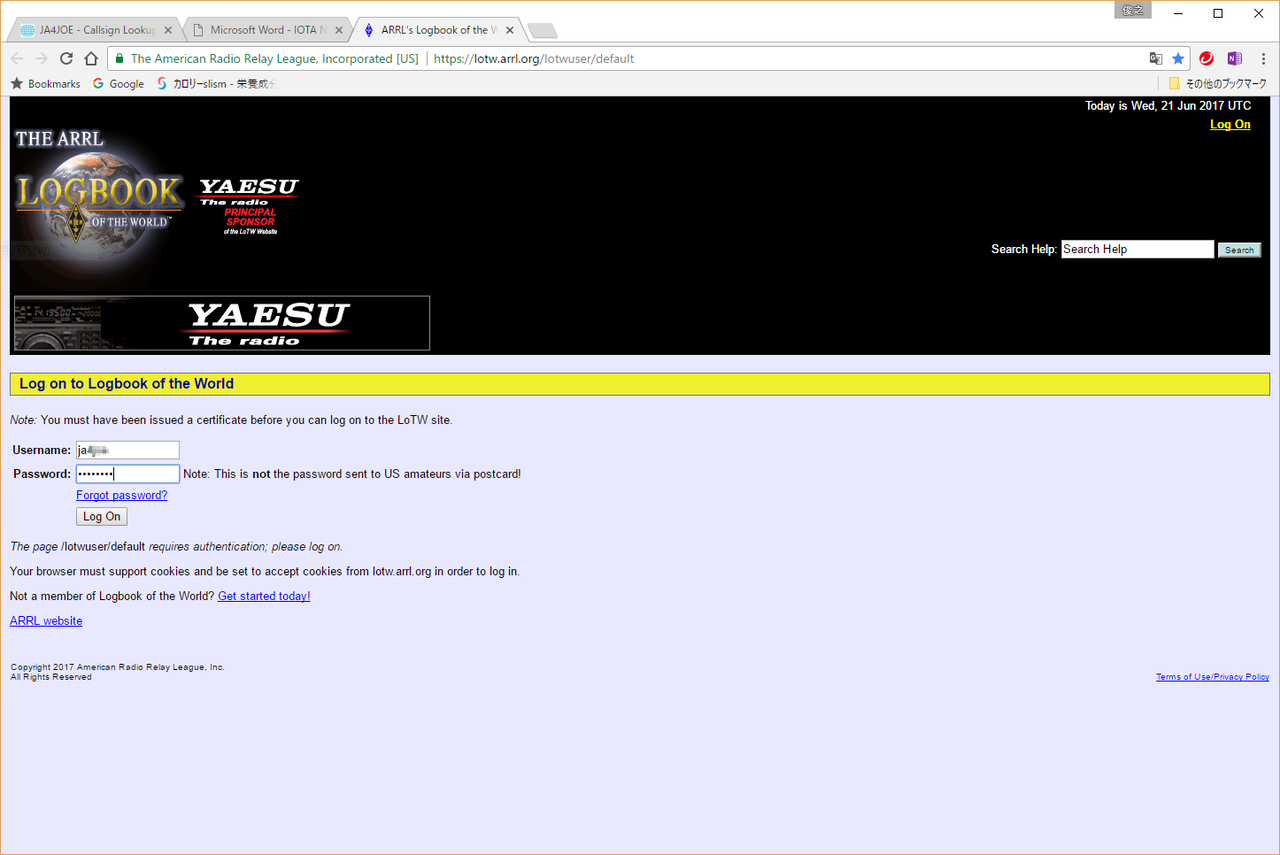
Task: View site security padlock information
Action: click(x=119, y=59)
